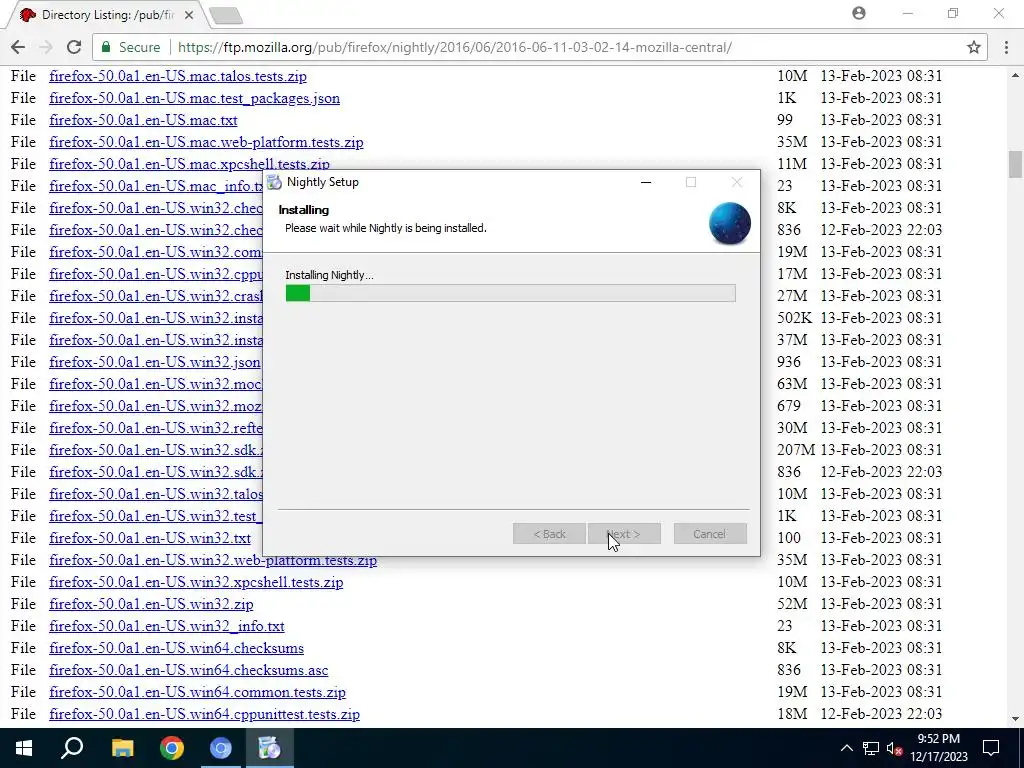Click the 679 file size value

coord(788,406)
